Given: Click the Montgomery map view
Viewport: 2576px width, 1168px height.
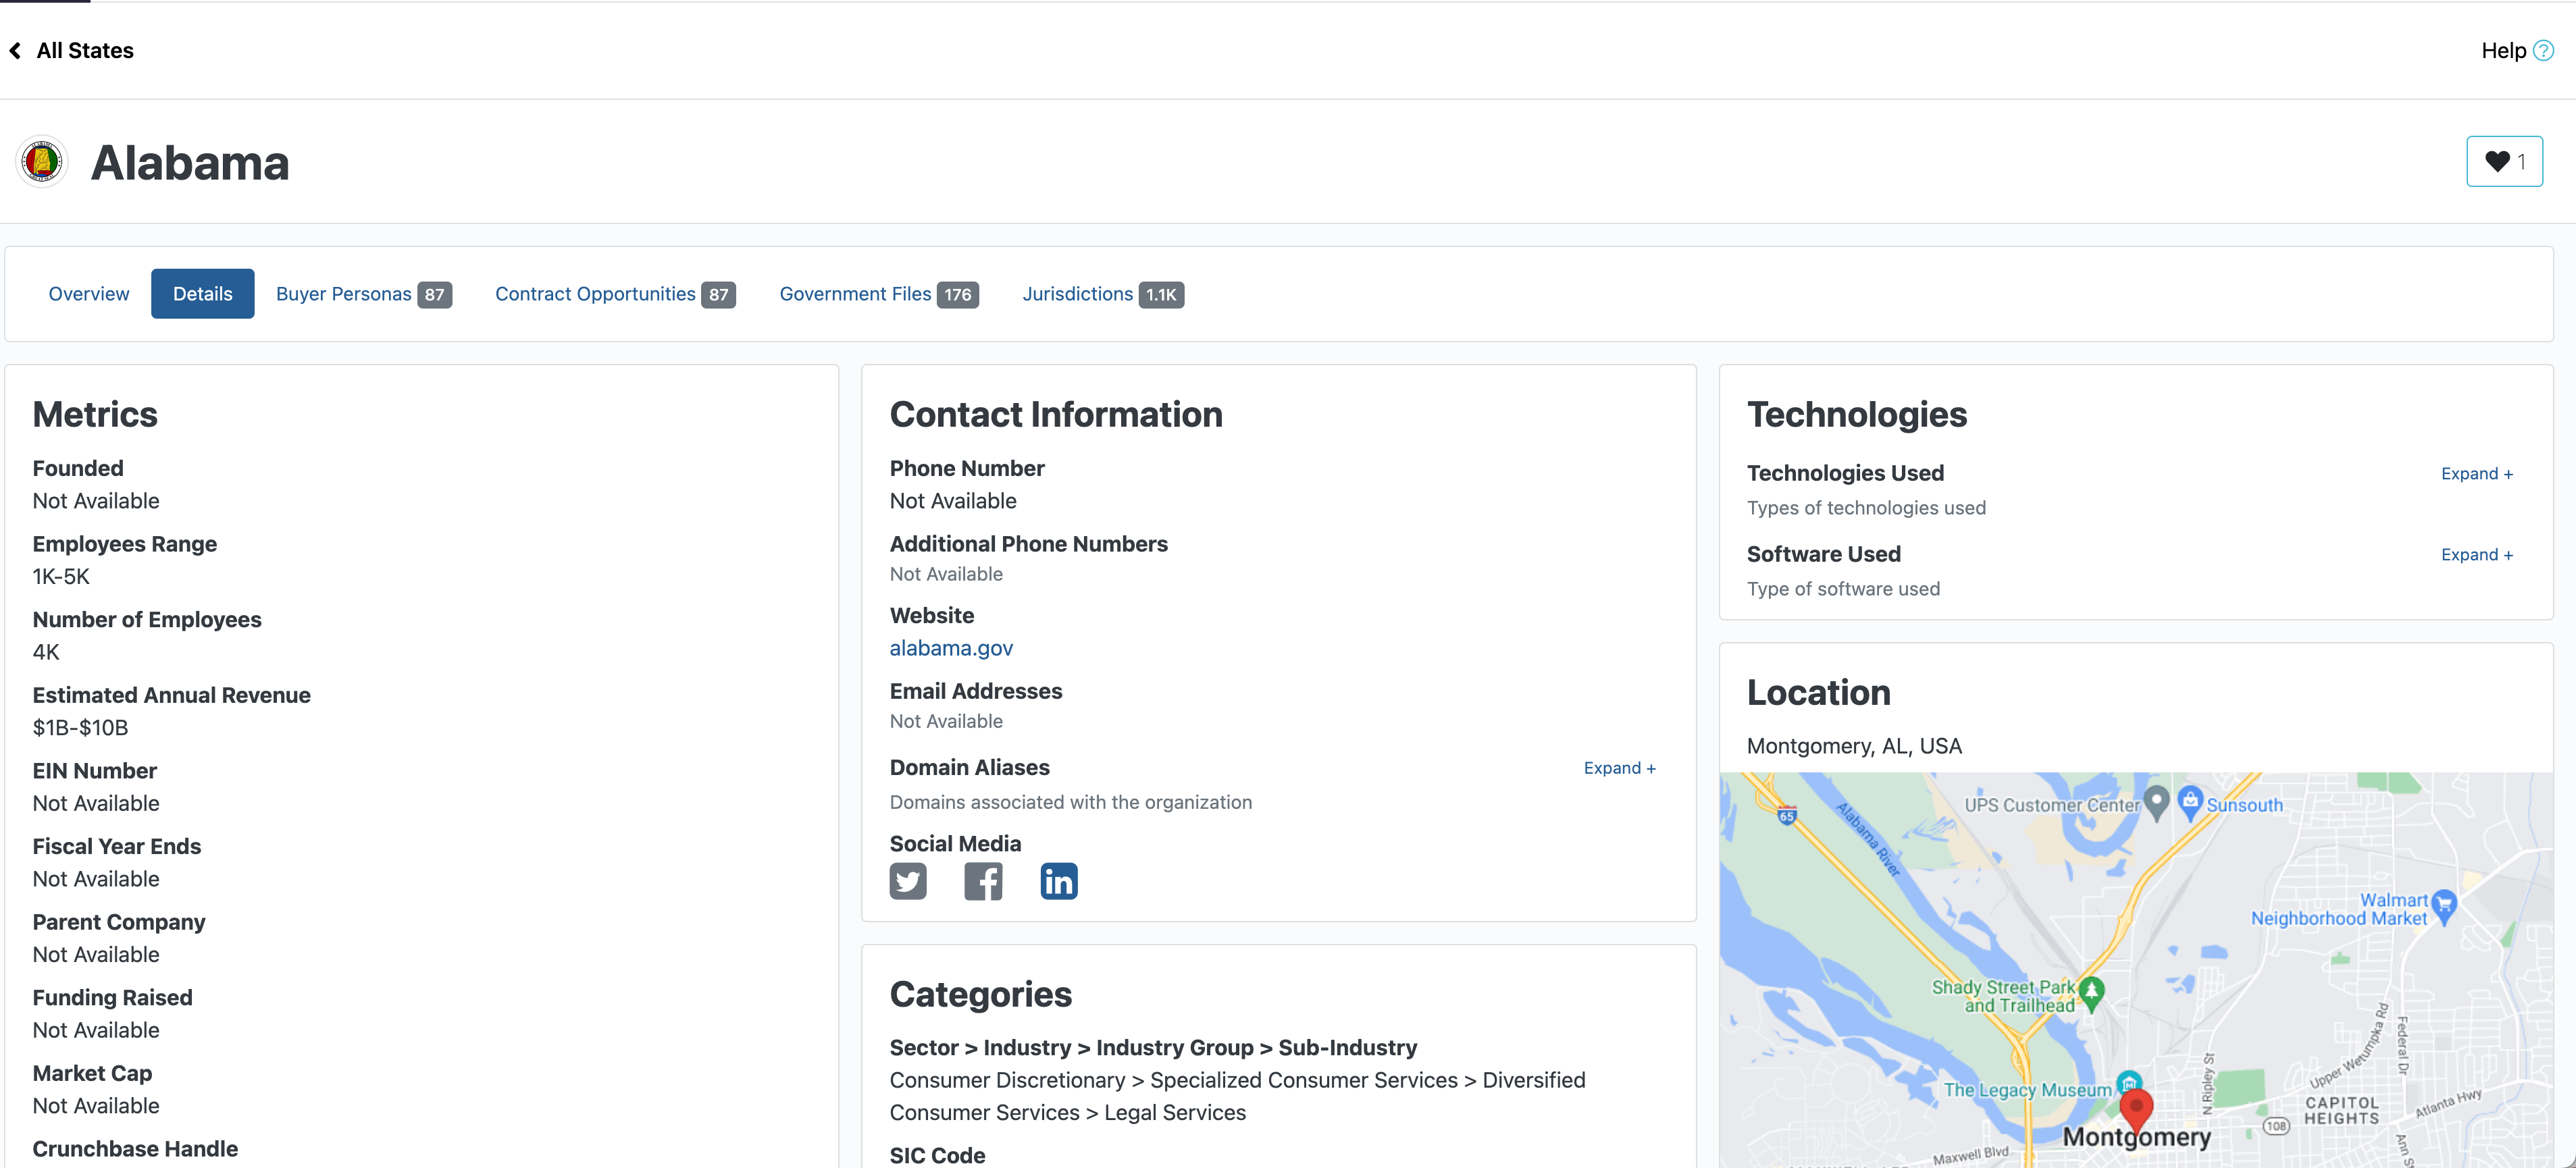Looking at the screenshot, I should click(2136, 970).
